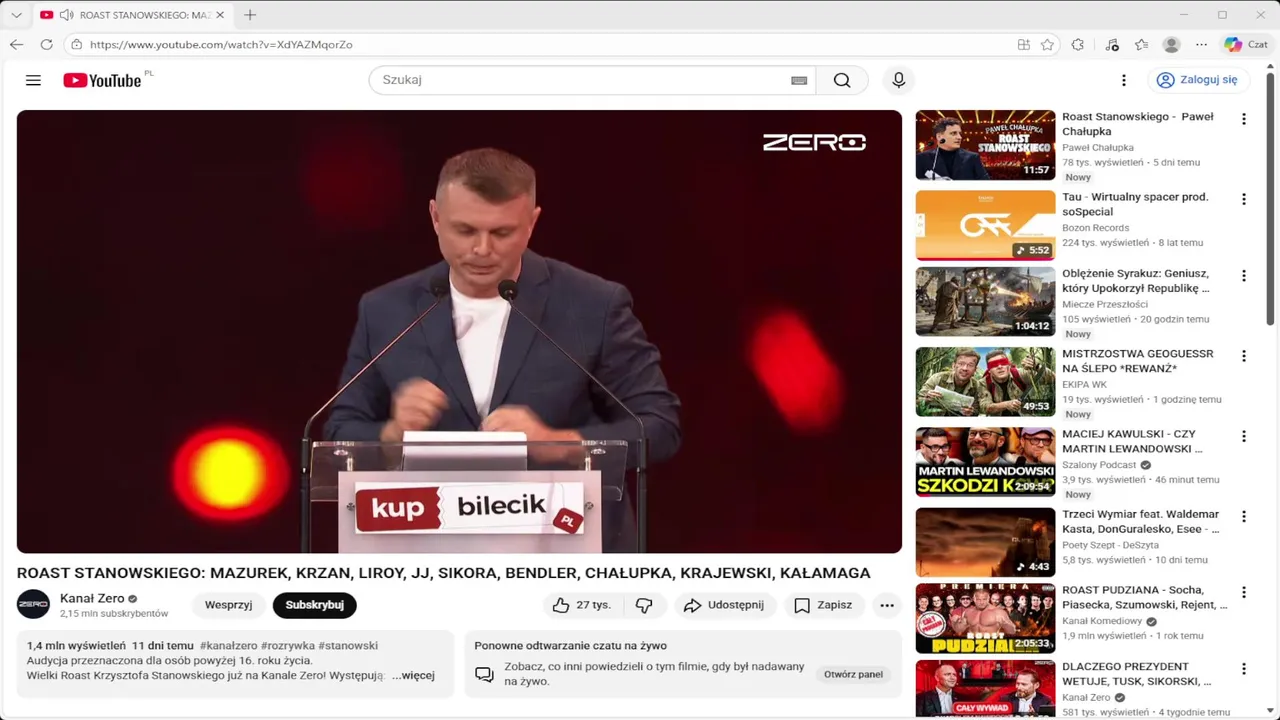Open options for Trzeci Wymiar video

(x=1243, y=516)
